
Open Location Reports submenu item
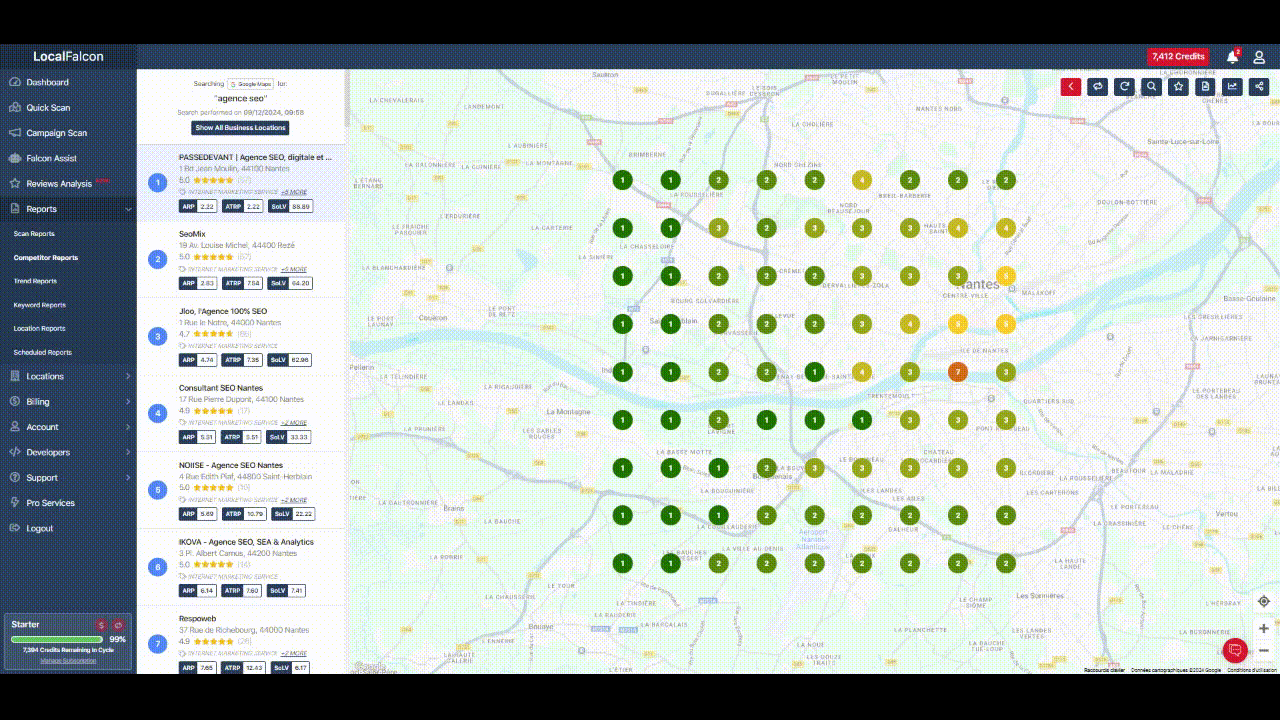(40, 328)
